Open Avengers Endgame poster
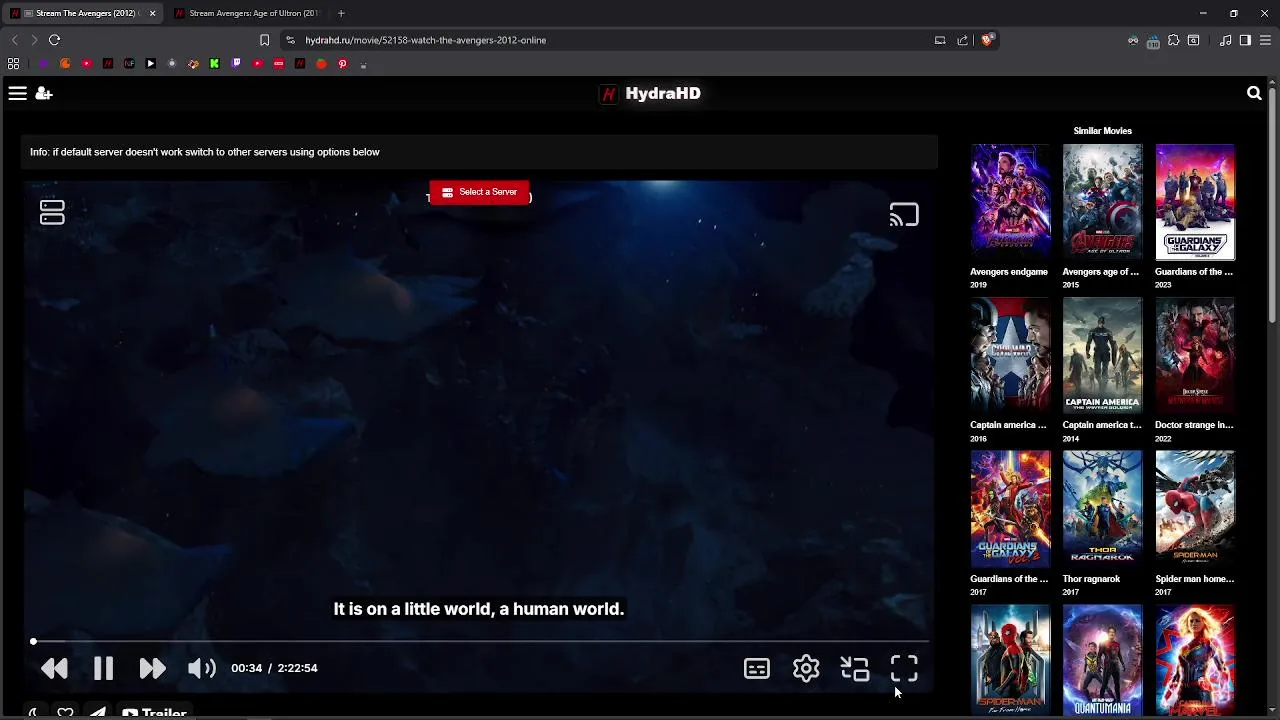 [1010, 202]
